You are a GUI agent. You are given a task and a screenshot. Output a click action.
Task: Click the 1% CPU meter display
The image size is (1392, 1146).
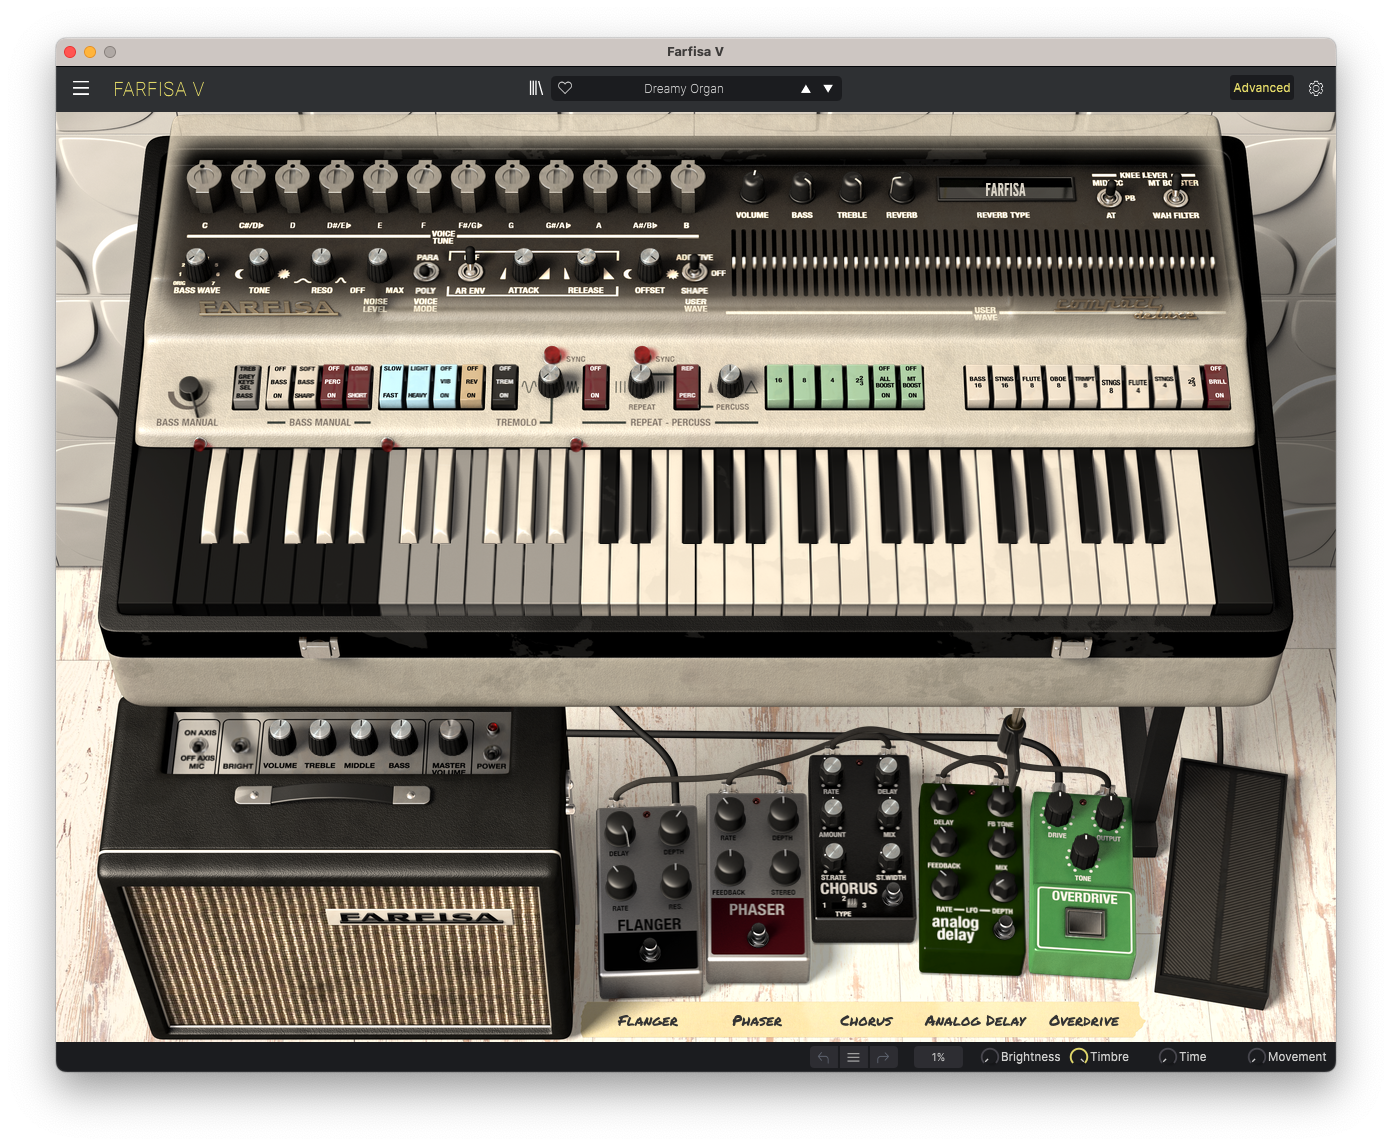point(938,1057)
